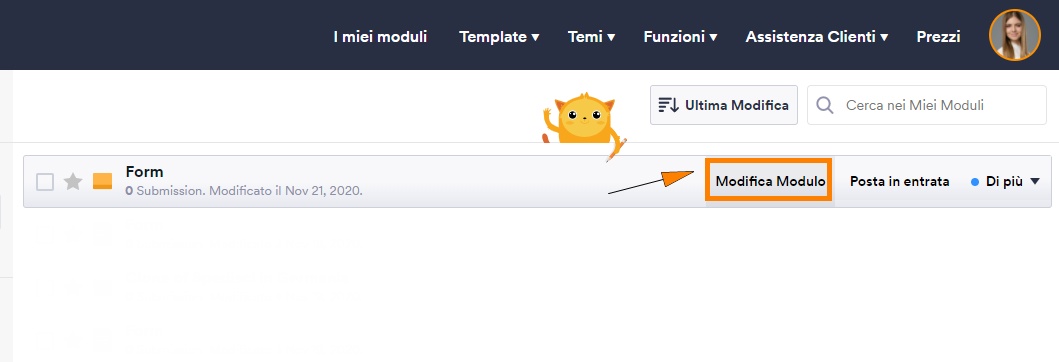The image size is (1059, 362).
Task: Click the magnifier search icon
Action: coord(825,105)
